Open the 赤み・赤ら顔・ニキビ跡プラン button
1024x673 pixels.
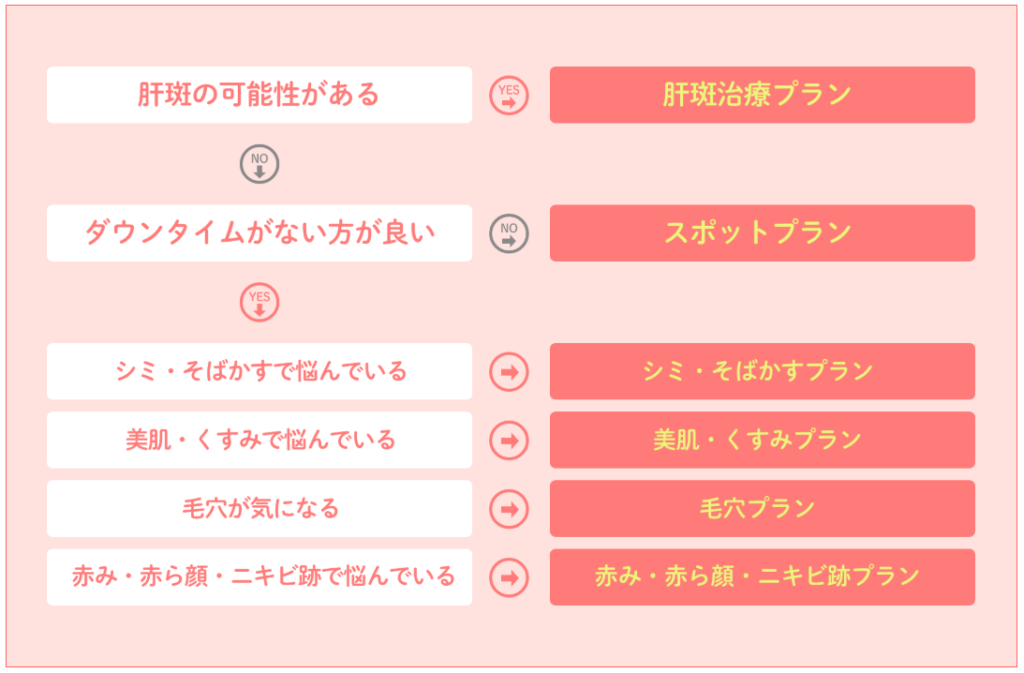[762, 577]
